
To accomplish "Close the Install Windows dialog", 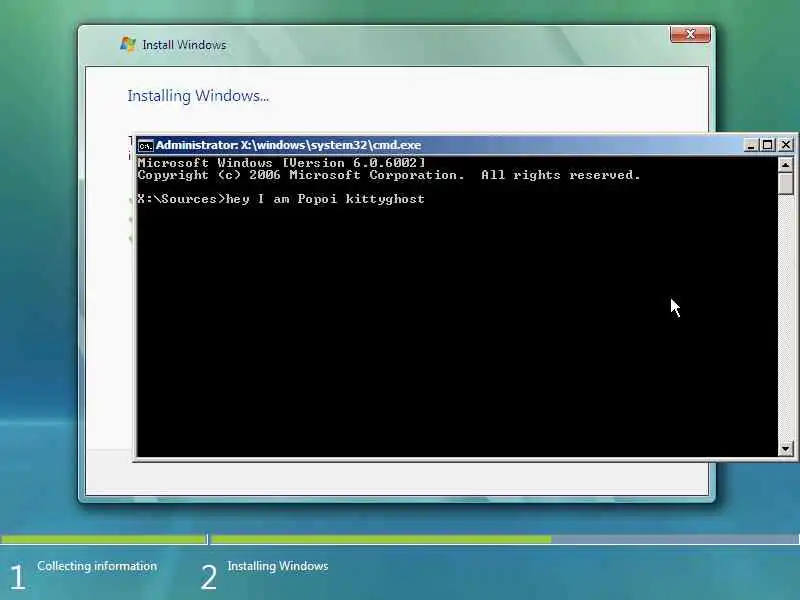I will click(x=690, y=34).
